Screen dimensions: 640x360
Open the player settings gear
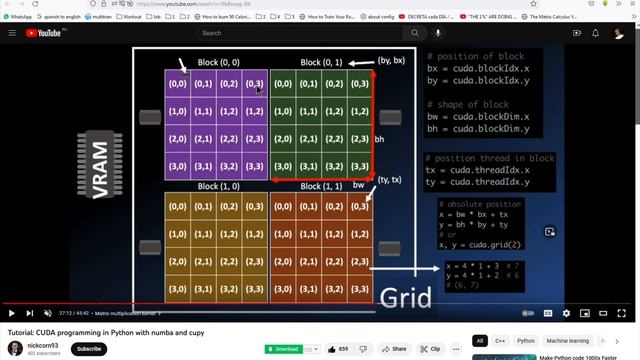coord(566,313)
